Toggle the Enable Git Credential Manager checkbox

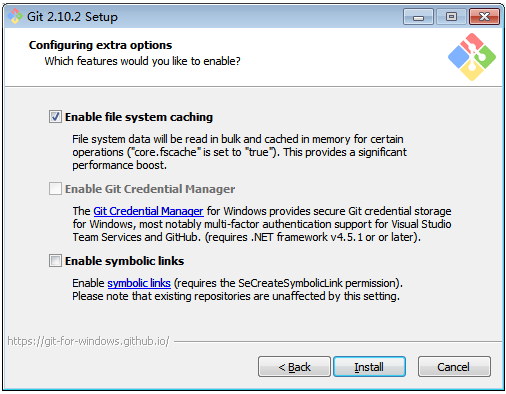coord(55,189)
